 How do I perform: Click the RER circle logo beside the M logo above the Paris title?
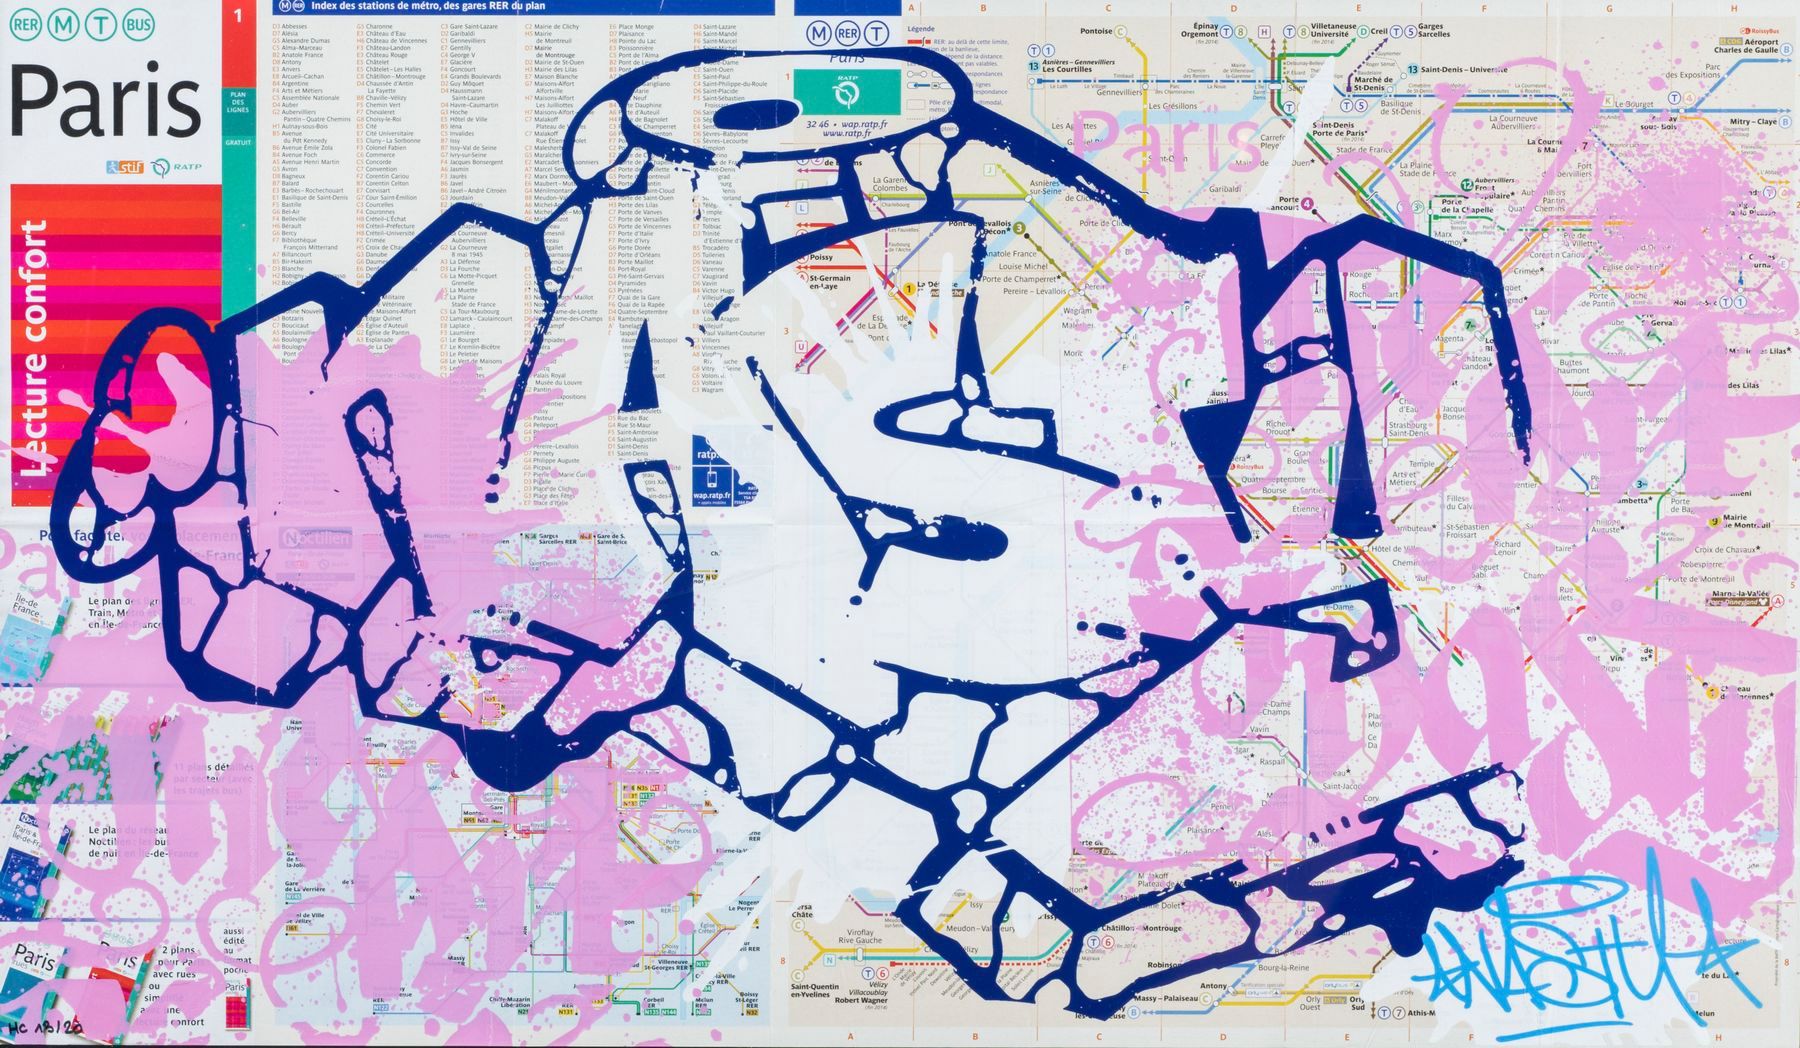click(x=27, y=25)
